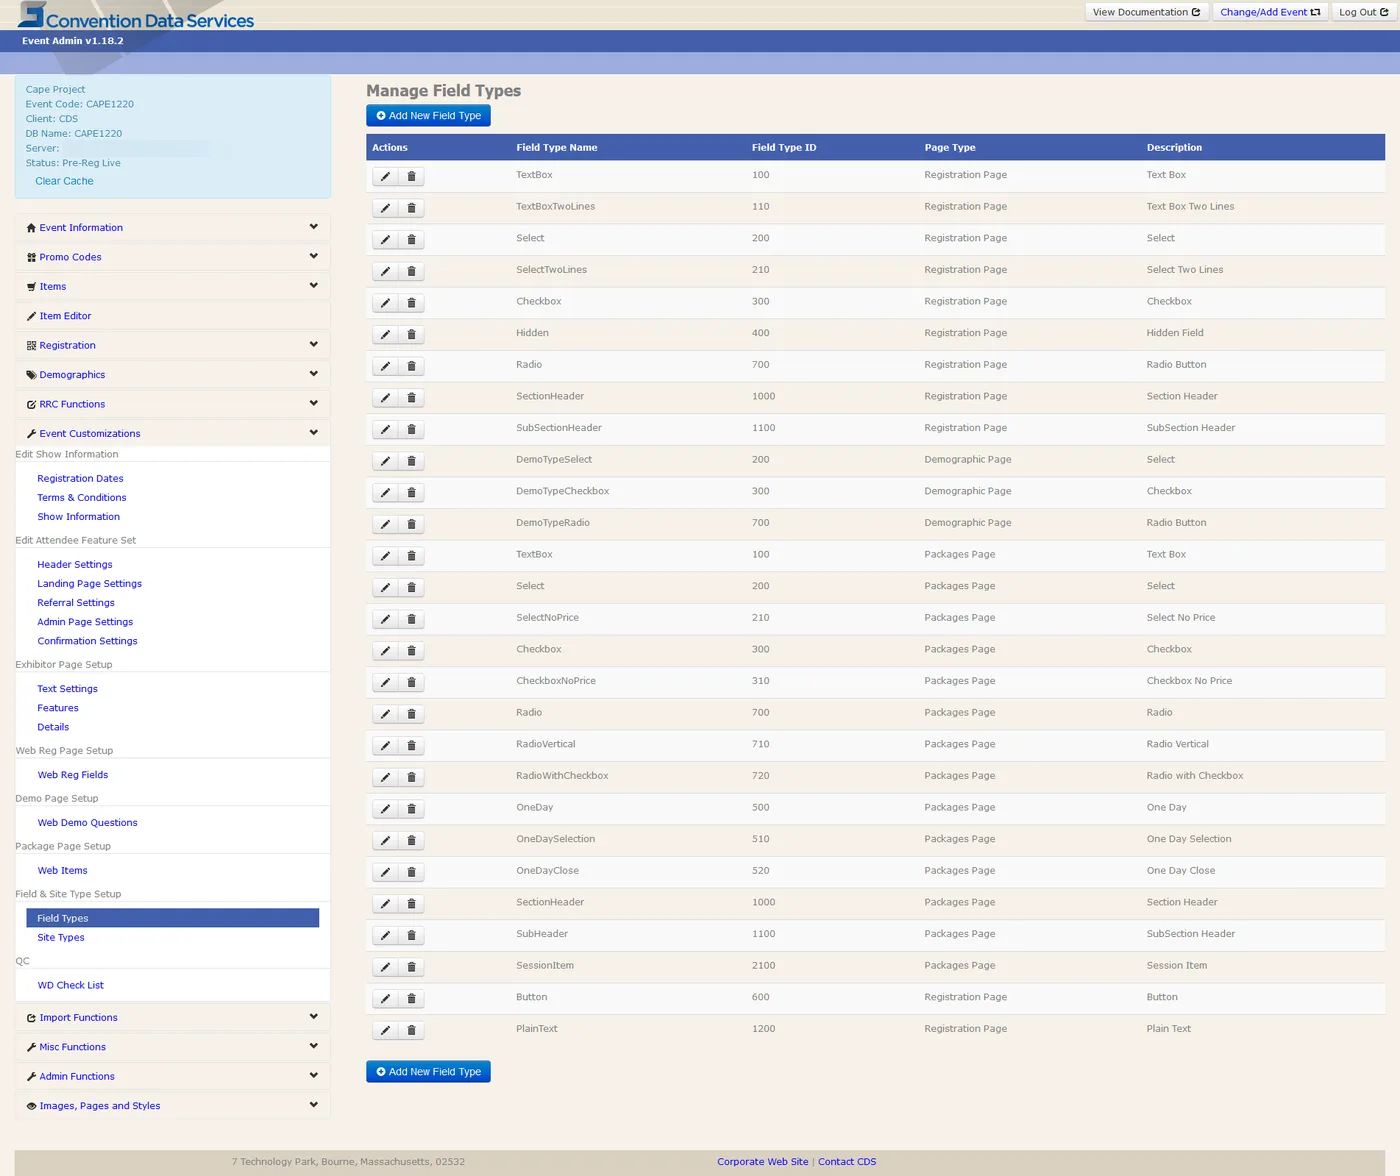The image size is (1400, 1176).
Task: Collapse the Event Customizations section chevron
Action: 314,433
